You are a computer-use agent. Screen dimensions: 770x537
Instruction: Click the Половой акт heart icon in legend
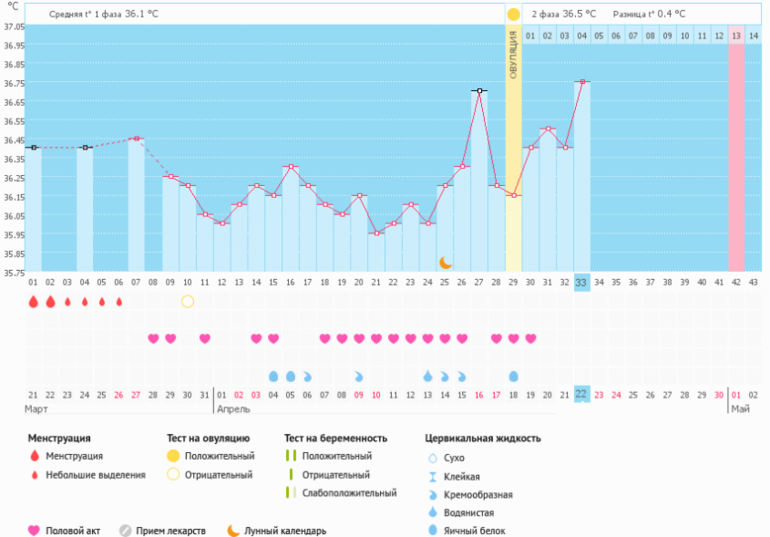click(x=34, y=531)
